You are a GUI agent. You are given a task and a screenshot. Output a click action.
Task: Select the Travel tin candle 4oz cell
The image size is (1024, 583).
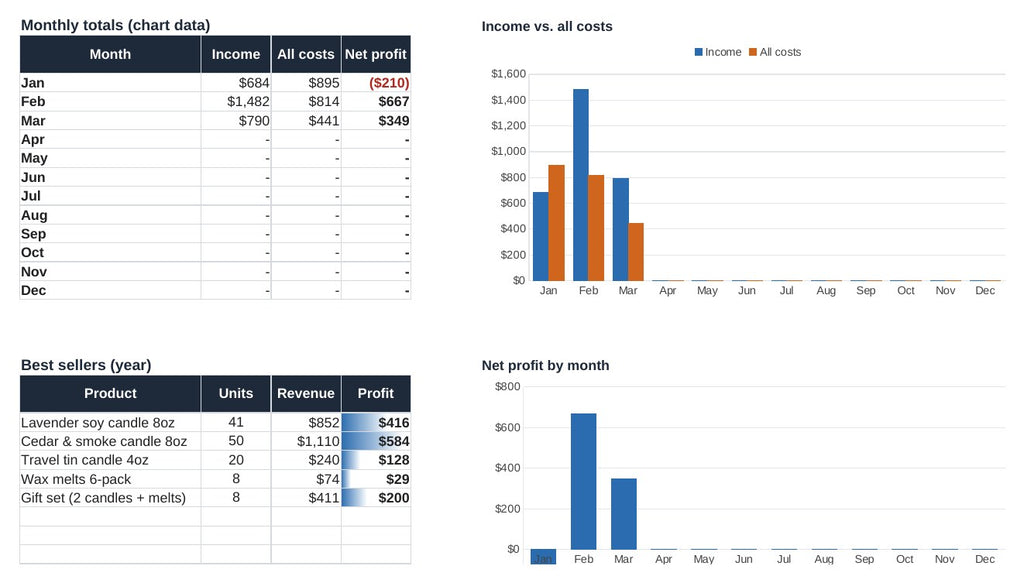click(110, 460)
